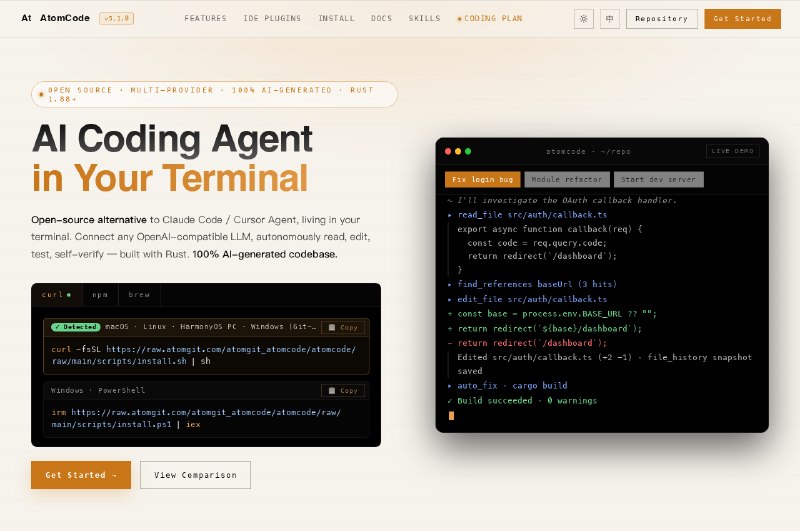Go to the INSTALL nav item
The height and width of the screenshot is (531, 800).
[x=336, y=18]
